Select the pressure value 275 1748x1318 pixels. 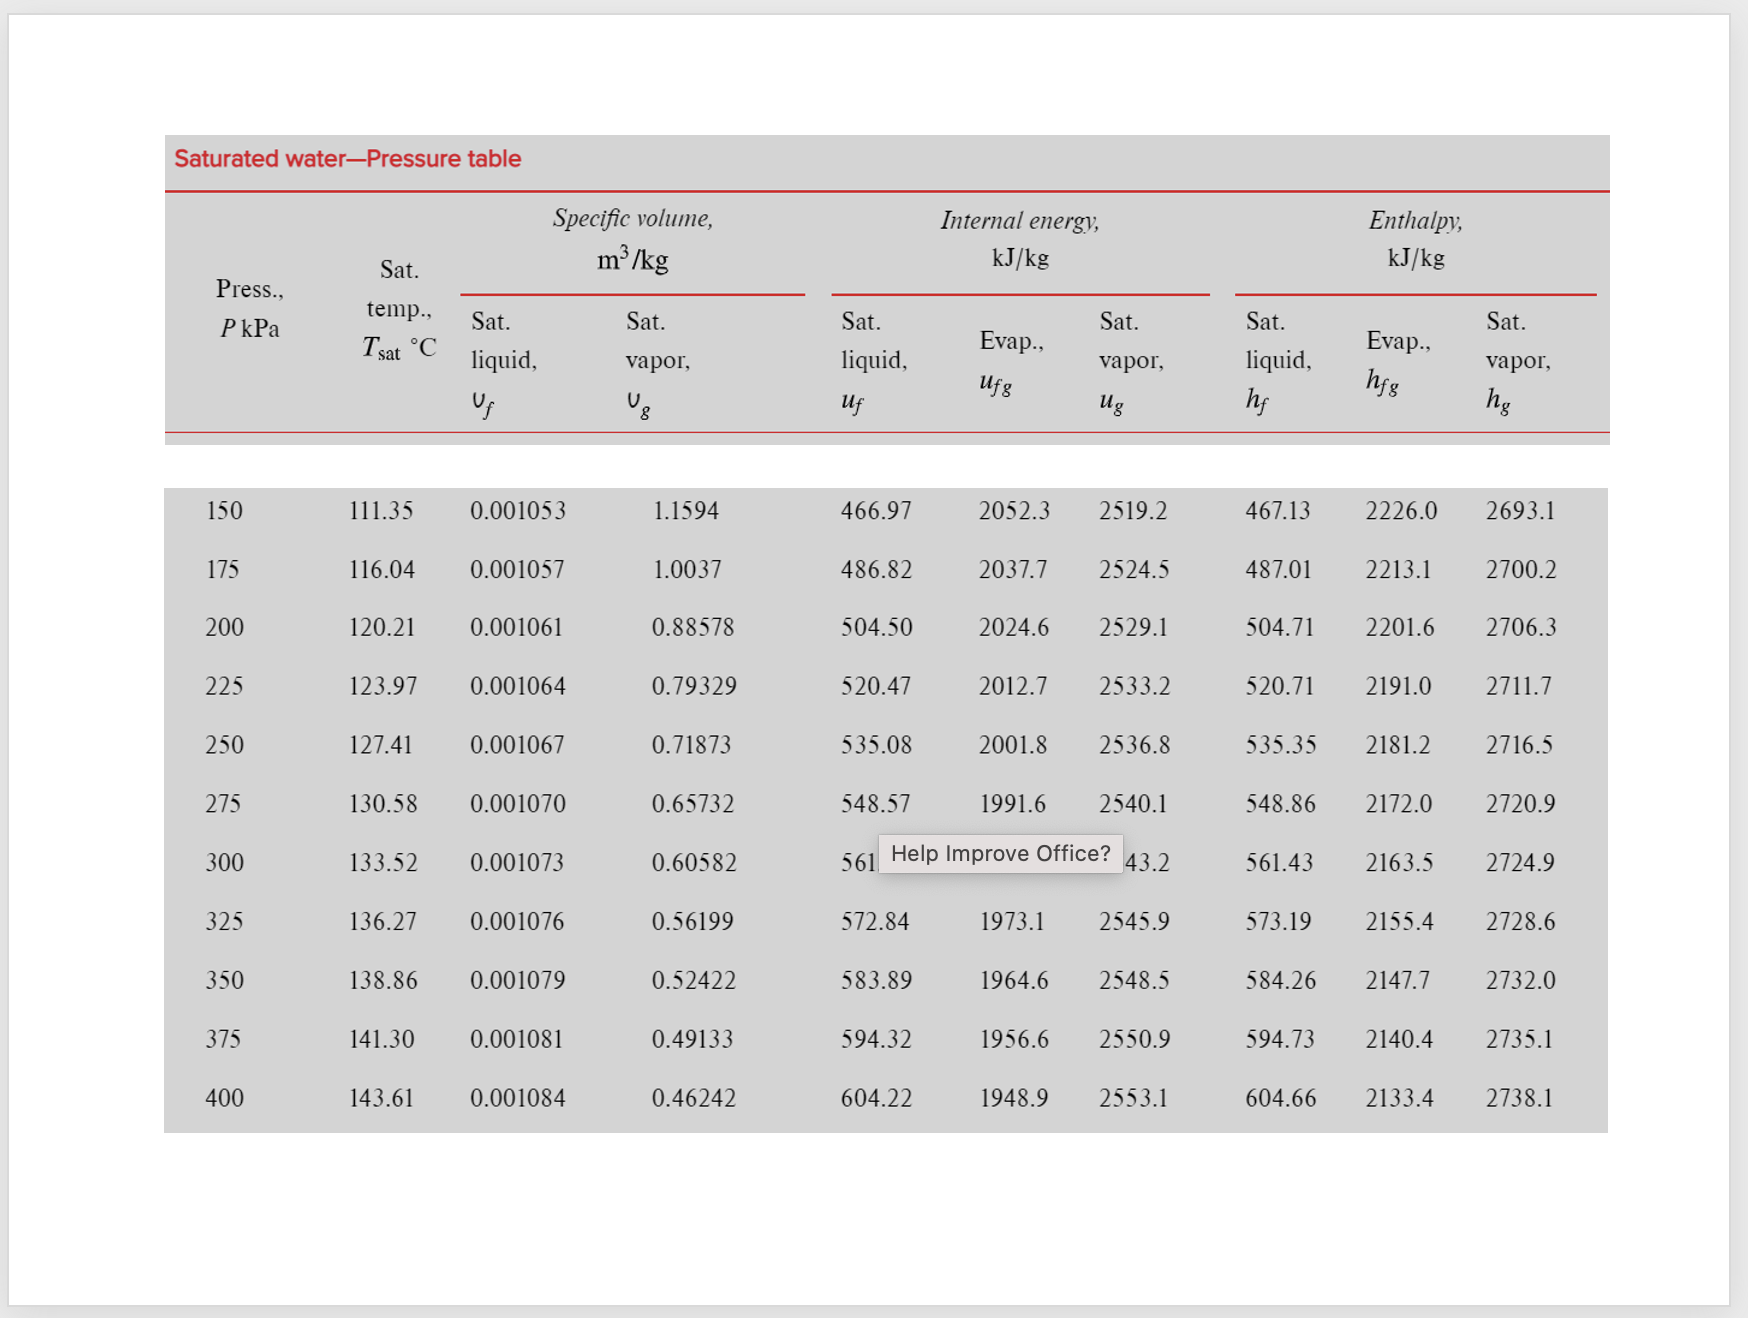tap(224, 804)
